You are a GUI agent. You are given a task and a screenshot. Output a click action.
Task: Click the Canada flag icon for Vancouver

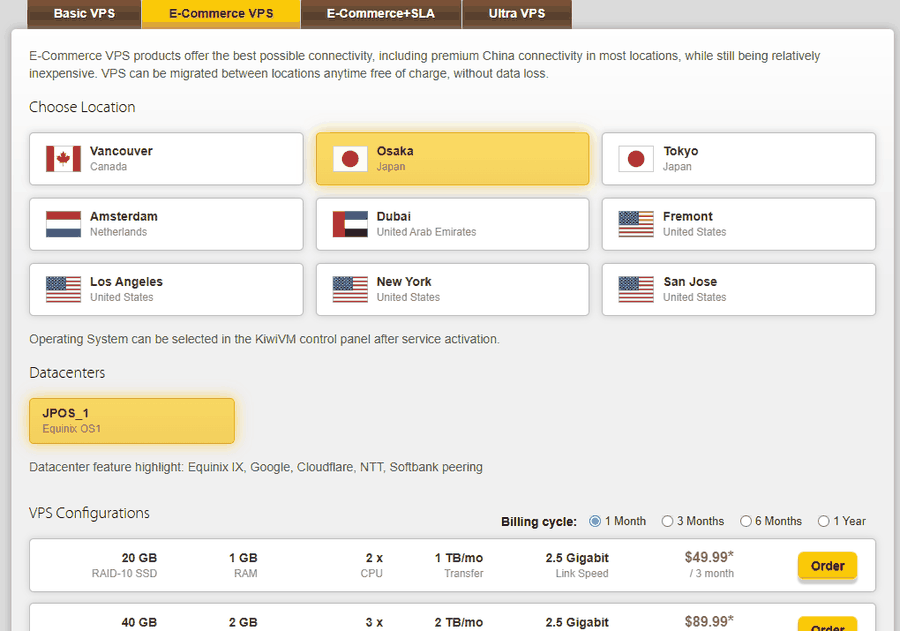click(63, 158)
